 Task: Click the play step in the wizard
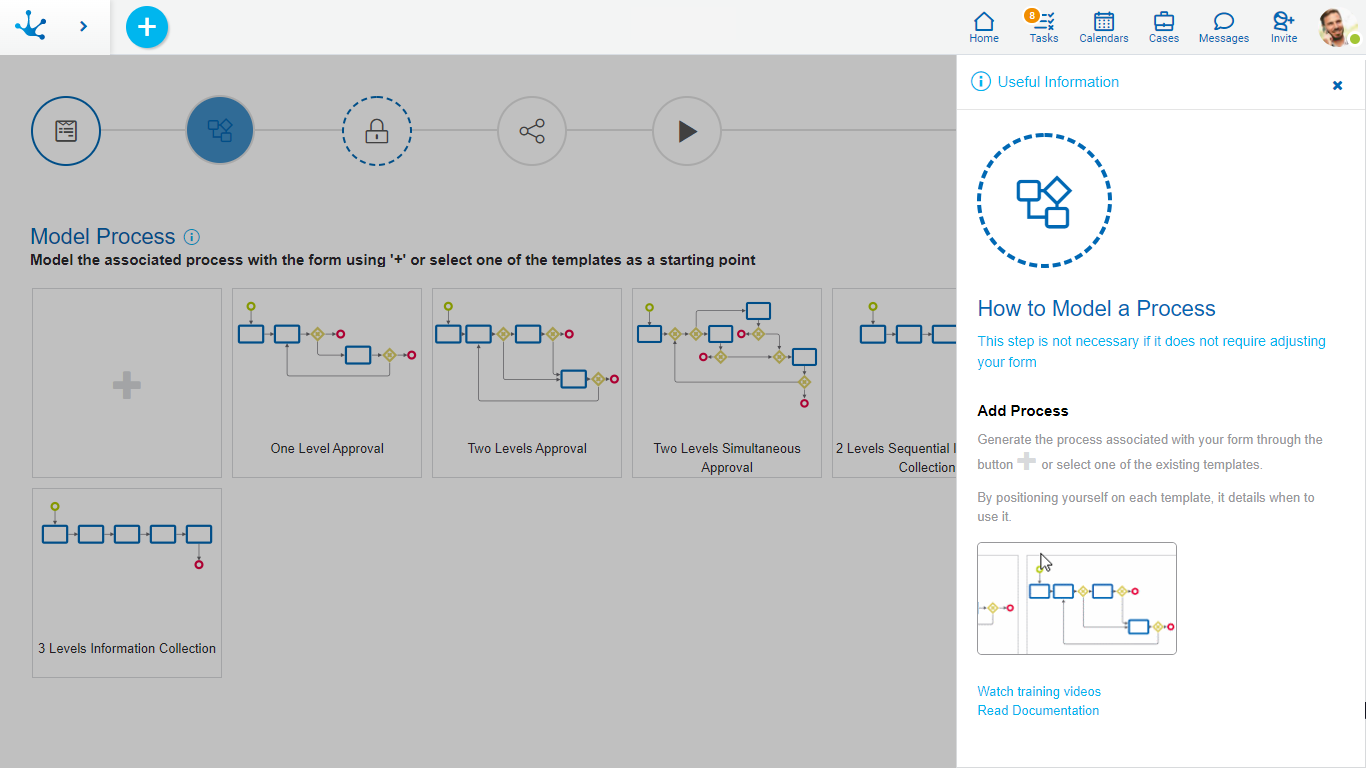(687, 131)
